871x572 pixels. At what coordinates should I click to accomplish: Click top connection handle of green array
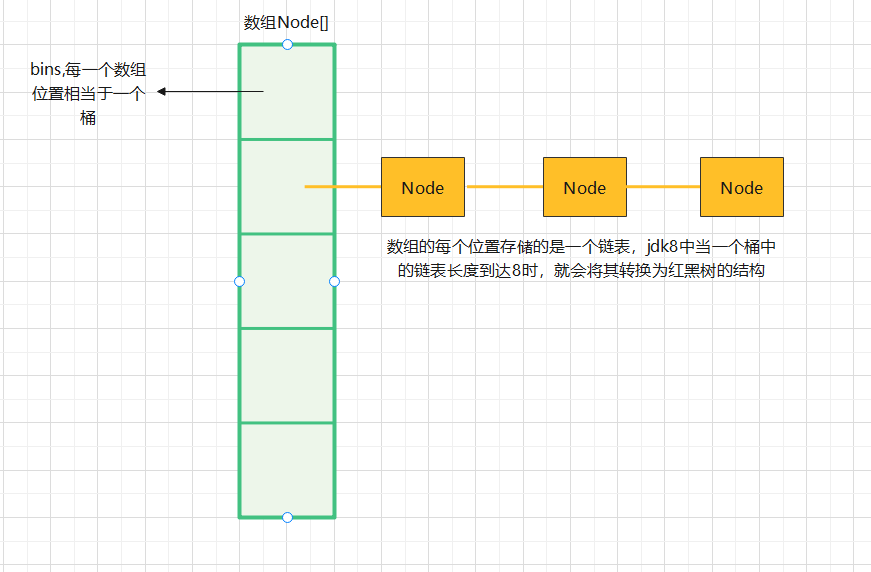tap(287, 44)
